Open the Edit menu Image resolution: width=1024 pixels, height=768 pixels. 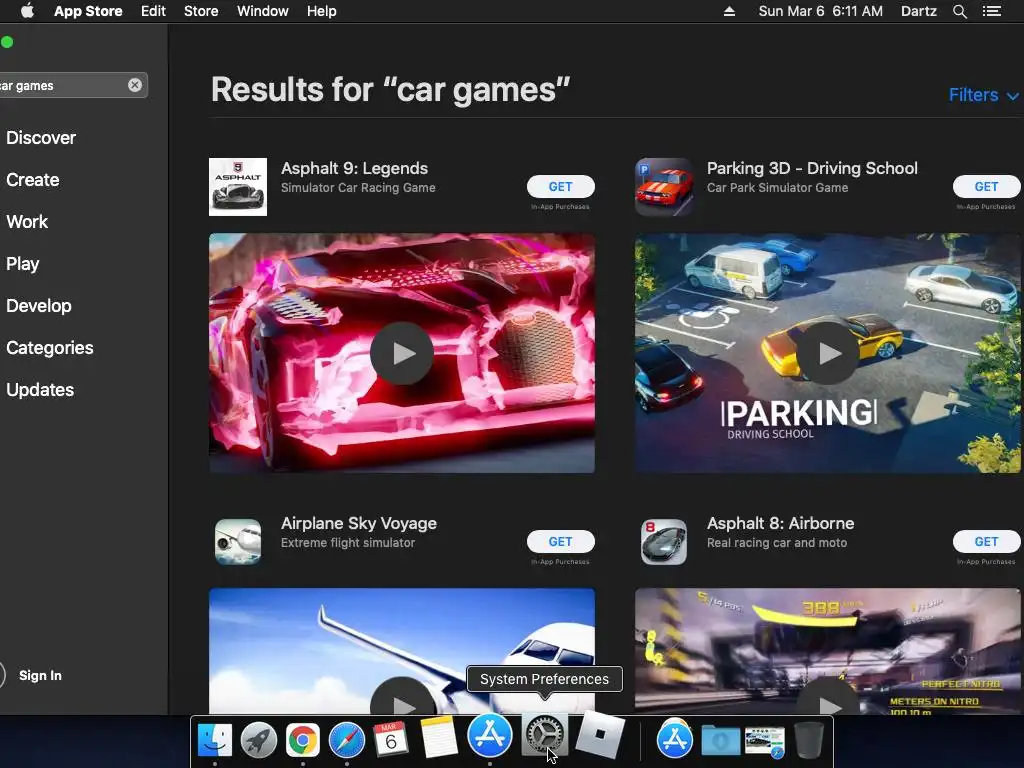coord(153,11)
